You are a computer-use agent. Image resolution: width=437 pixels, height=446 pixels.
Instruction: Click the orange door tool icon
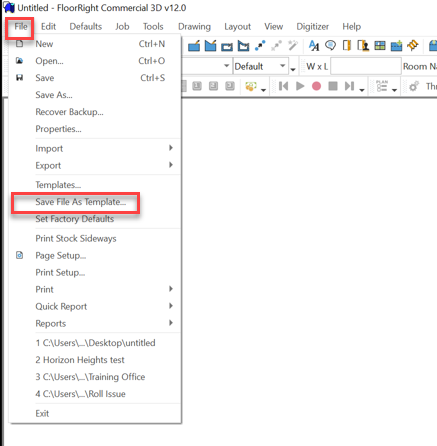pos(347,45)
